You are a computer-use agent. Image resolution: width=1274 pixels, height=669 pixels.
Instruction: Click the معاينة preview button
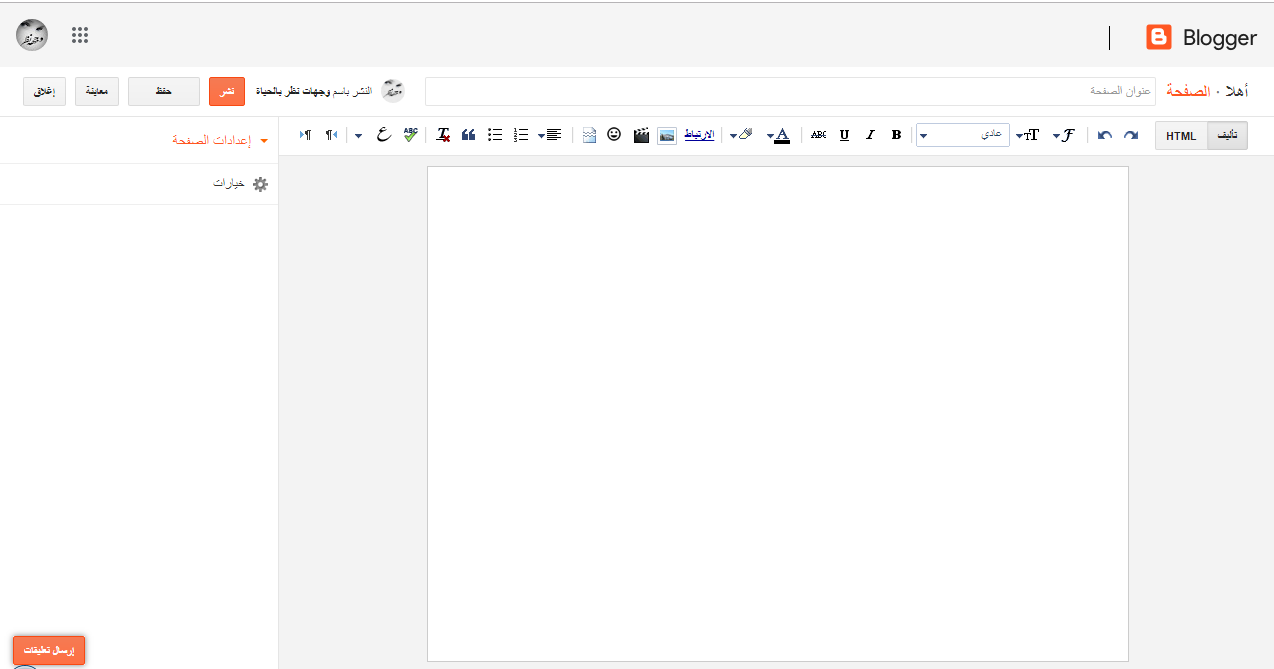point(98,91)
